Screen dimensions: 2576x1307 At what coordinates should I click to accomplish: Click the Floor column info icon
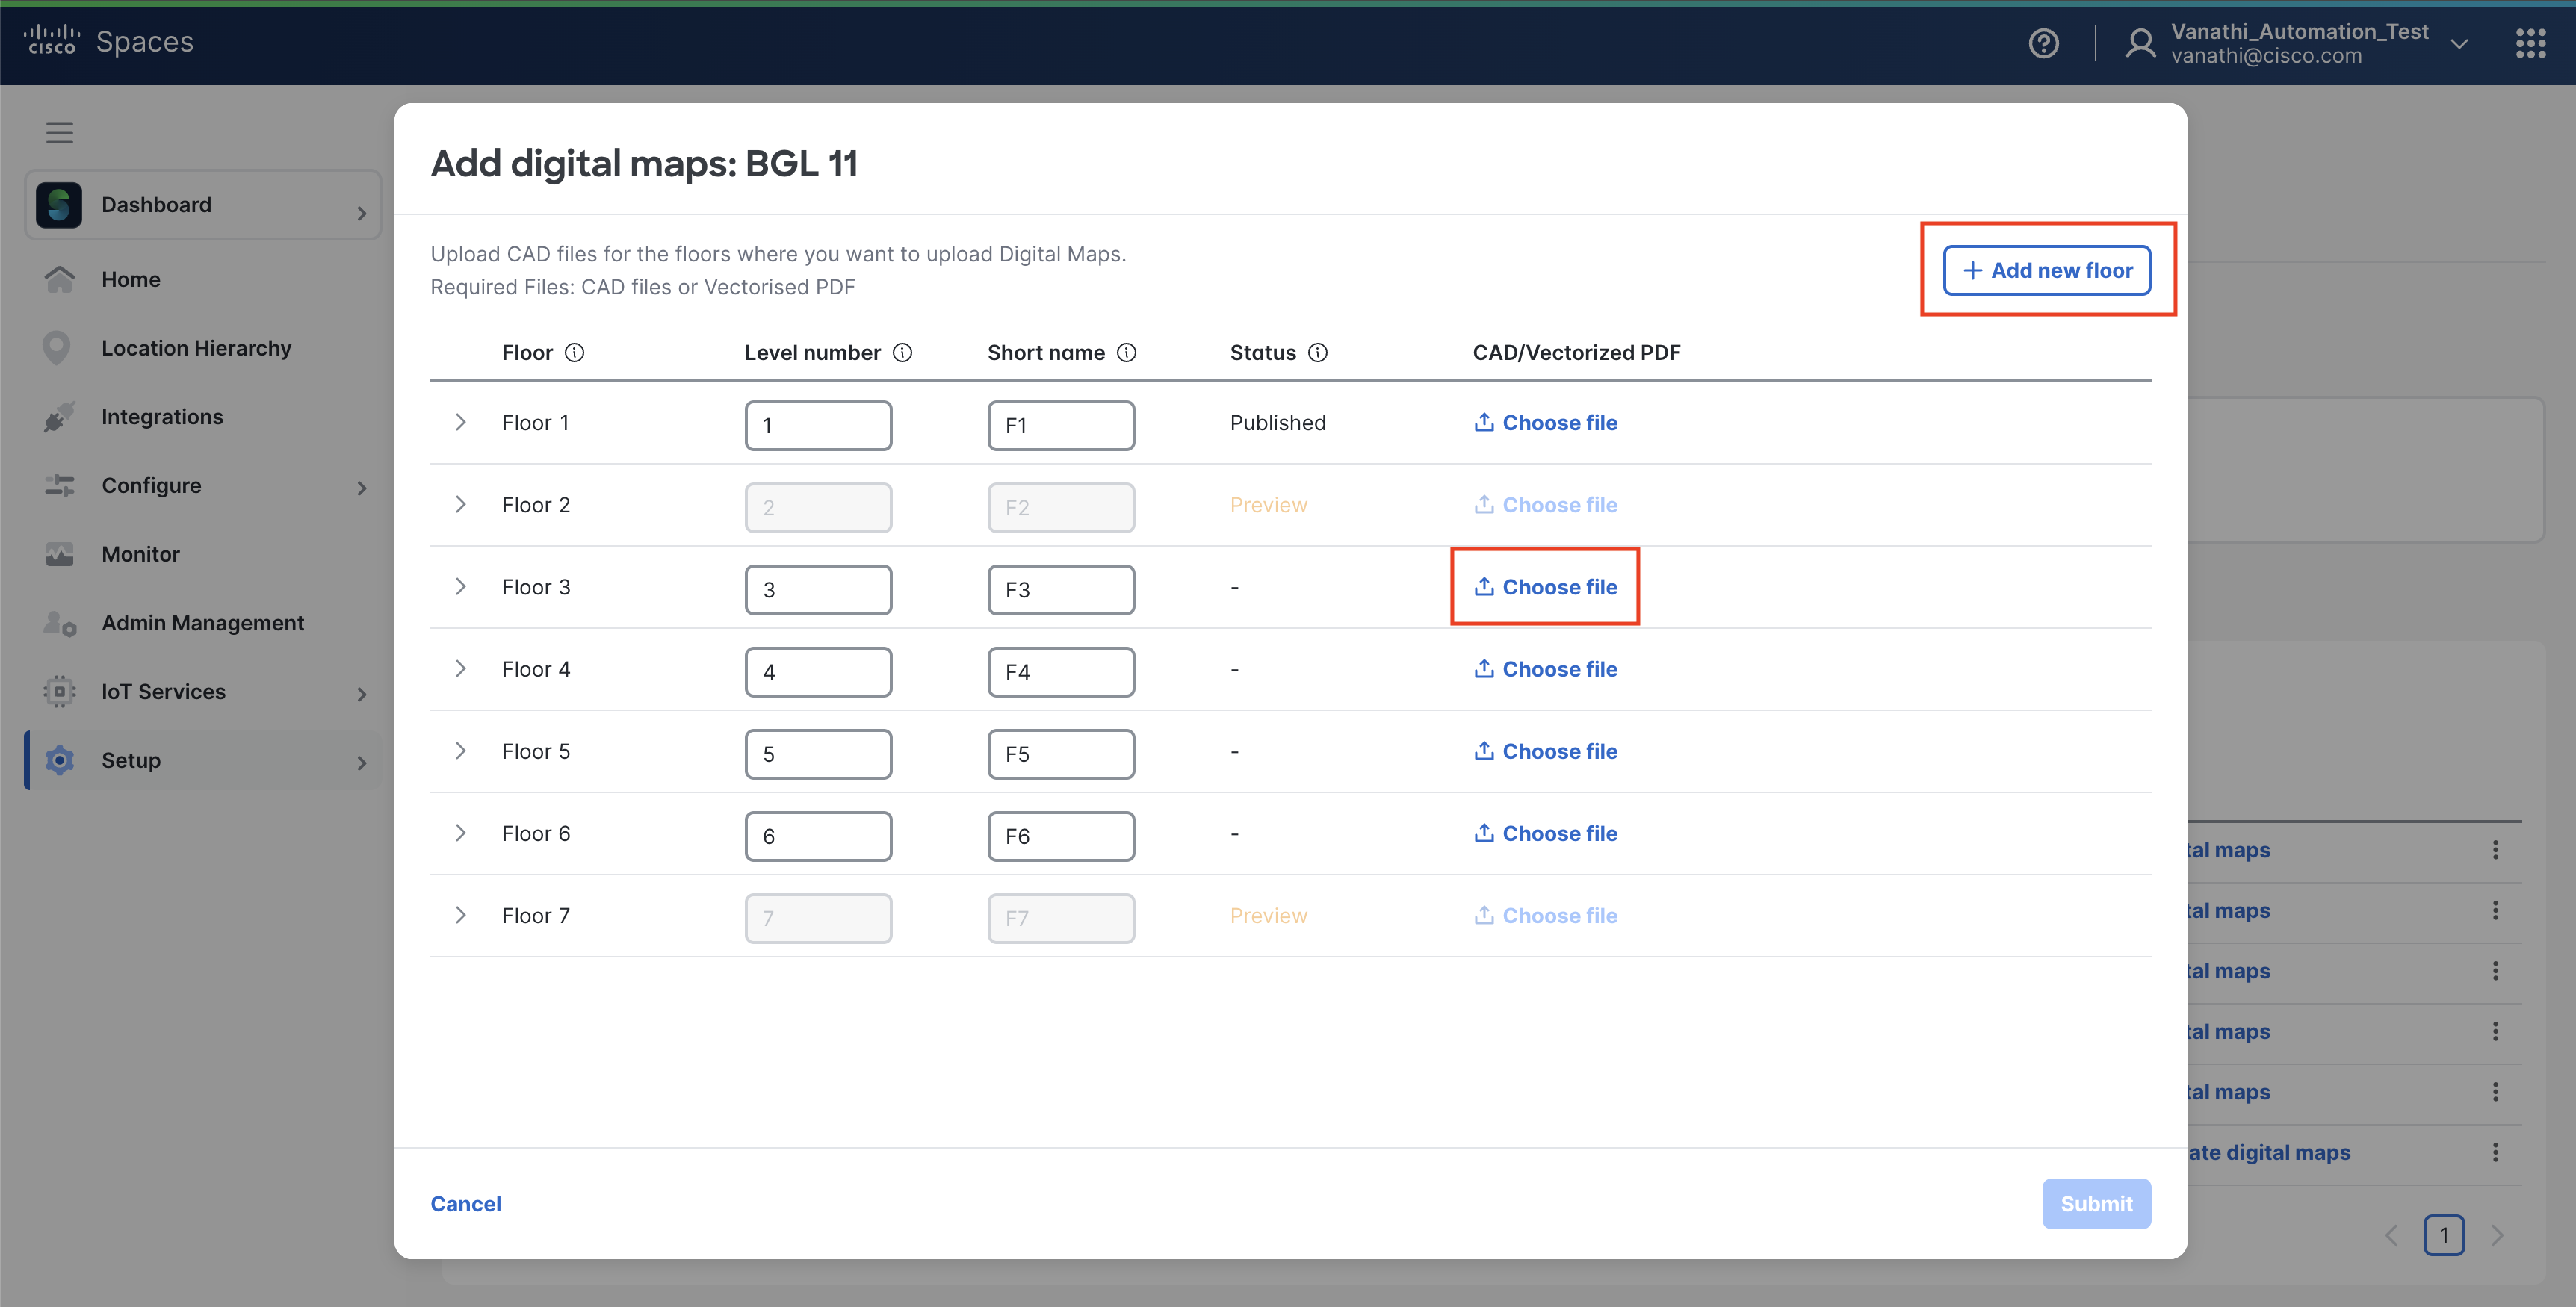(x=574, y=352)
